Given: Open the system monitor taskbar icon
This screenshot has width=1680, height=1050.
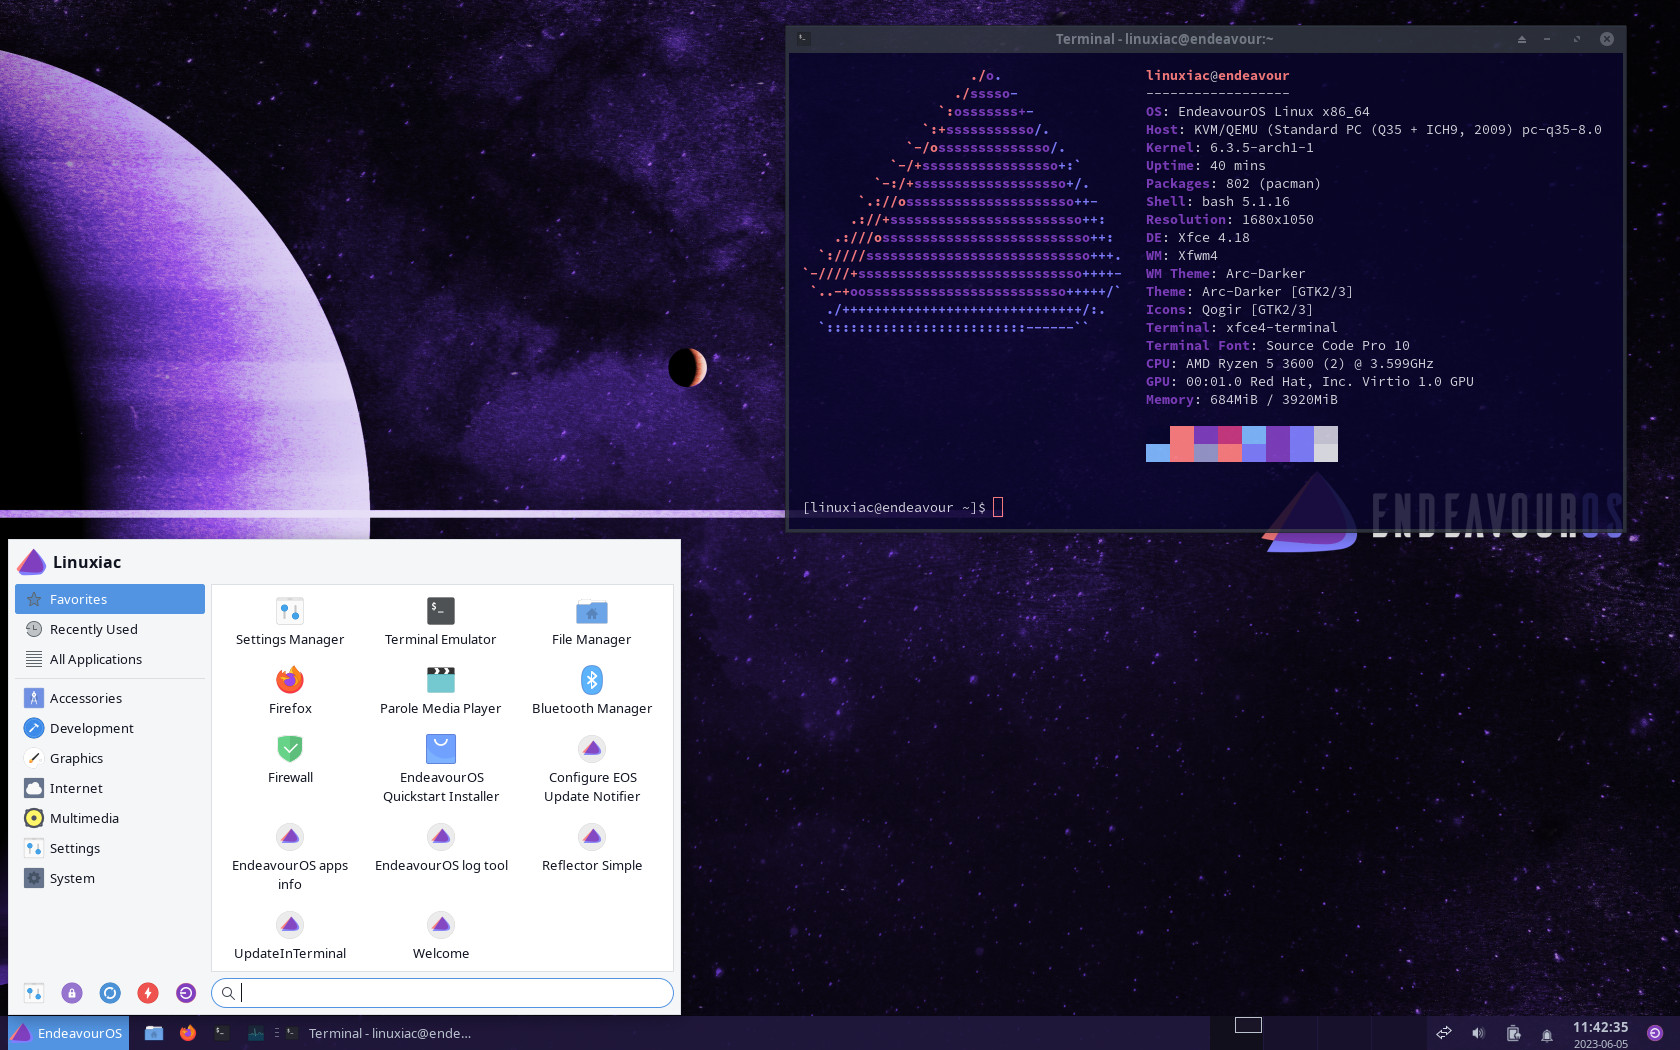Looking at the screenshot, I should point(256,1033).
